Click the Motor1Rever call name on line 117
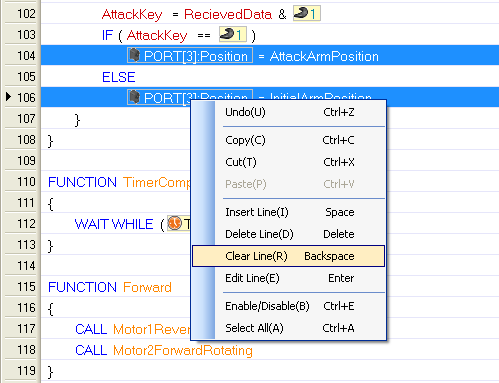Screen dimensions: 499x383 (x=152, y=329)
